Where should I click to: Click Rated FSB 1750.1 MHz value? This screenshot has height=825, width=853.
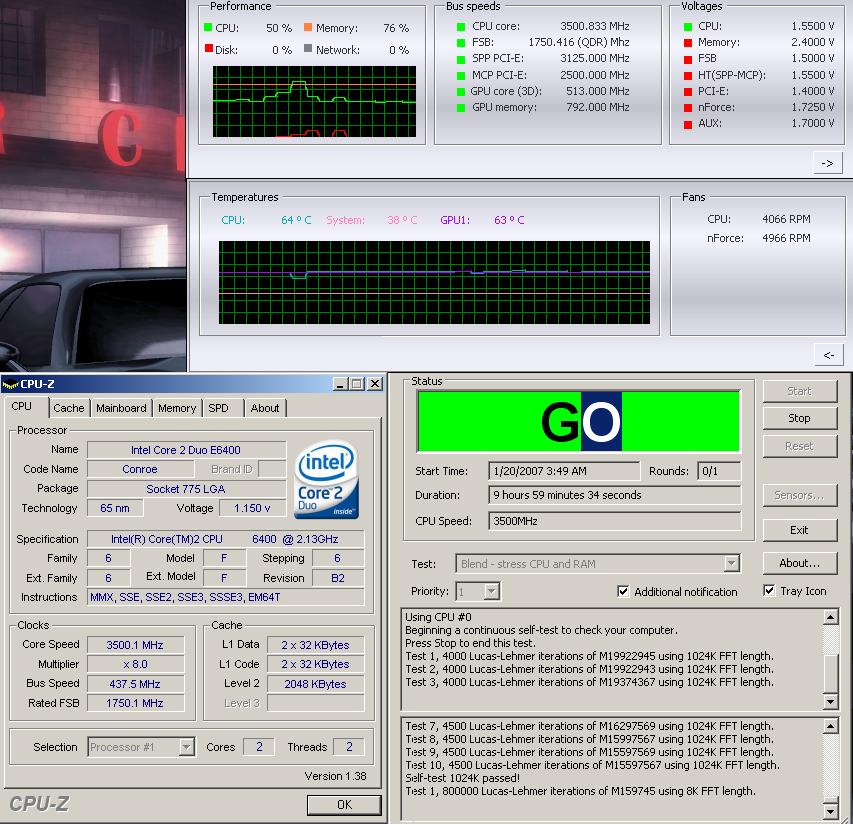click(135, 703)
